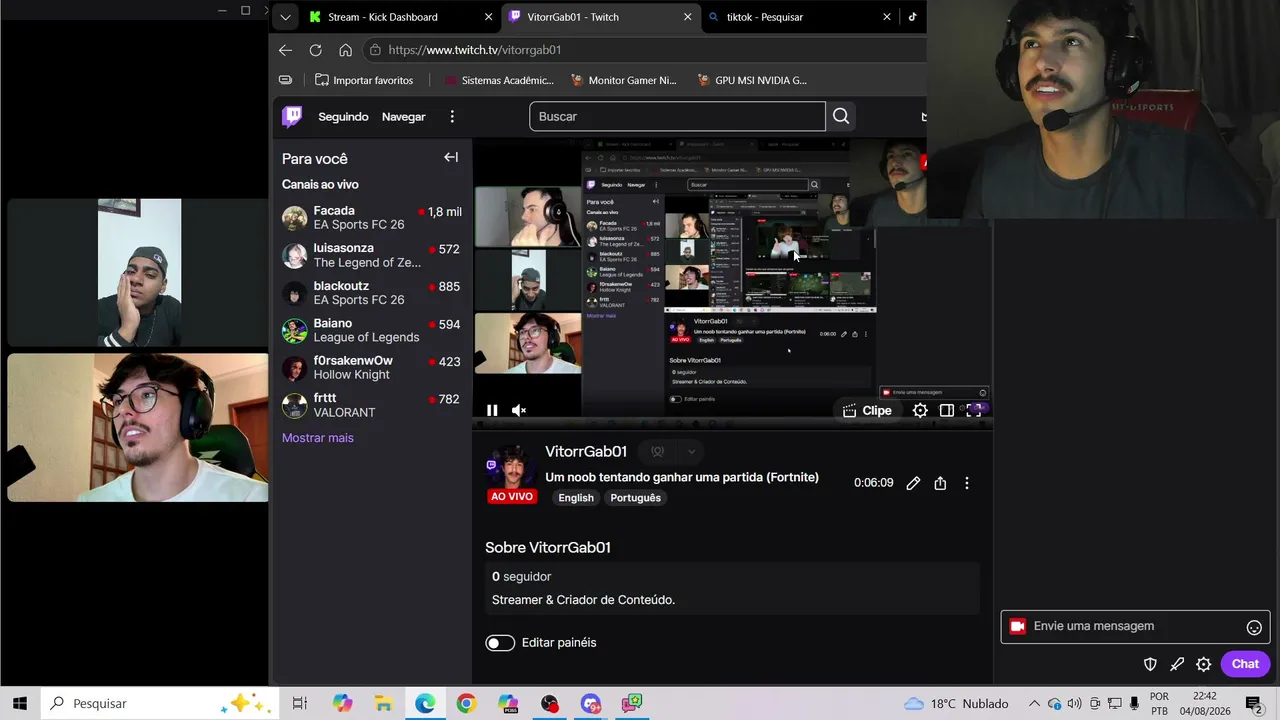This screenshot has height=720, width=1280.
Task: Create a clip with the Clipe button
Action: click(x=867, y=410)
